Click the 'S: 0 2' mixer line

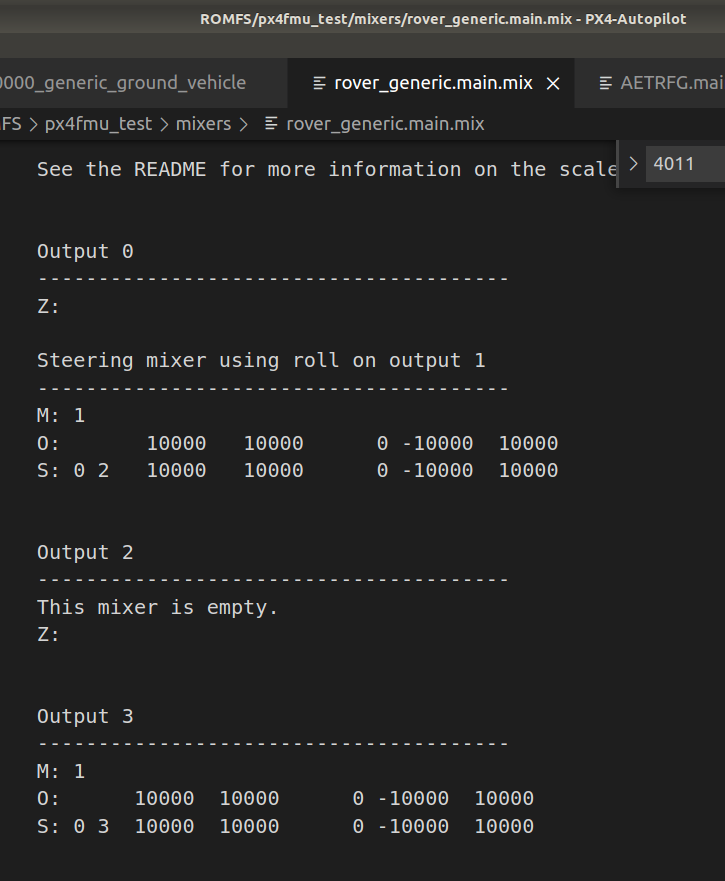coord(298,470)
